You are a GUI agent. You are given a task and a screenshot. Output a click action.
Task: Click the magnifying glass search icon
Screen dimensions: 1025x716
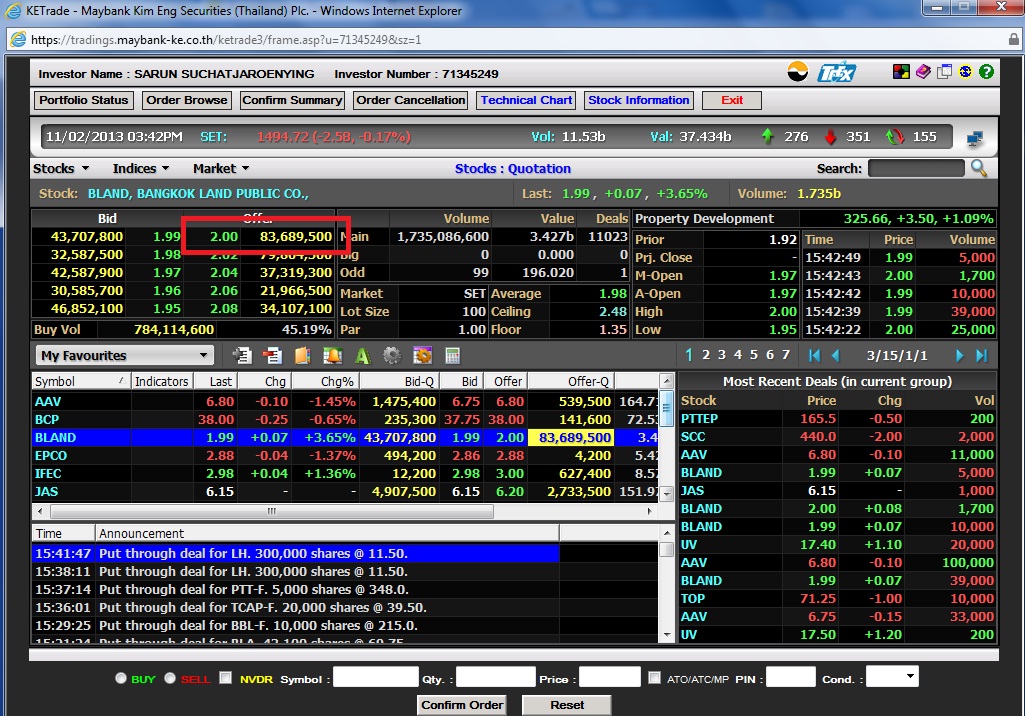pos(979,168)
